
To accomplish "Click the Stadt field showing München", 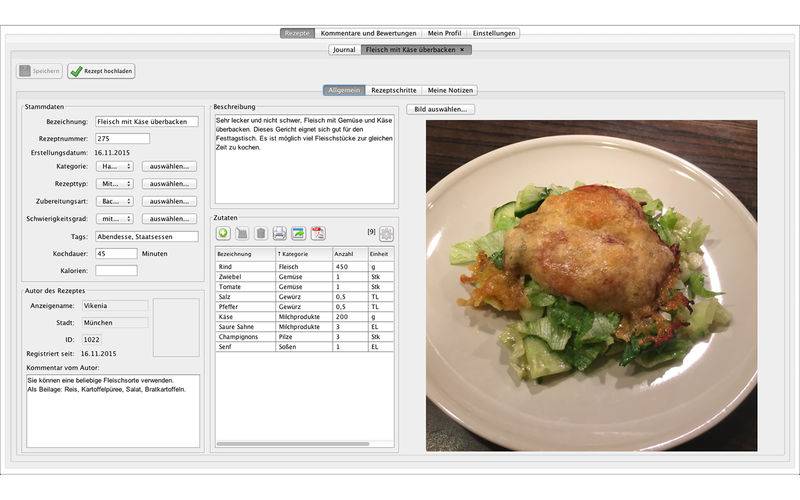I will pos(115,322).
